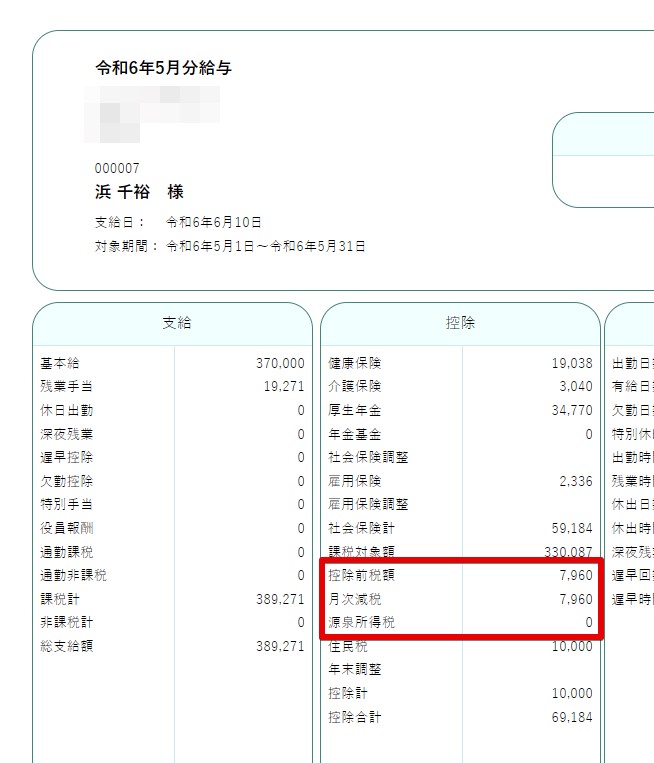654x763 pixels.
Task: Click 課税計 amount 389,271
Action: [x=280, y=600]
